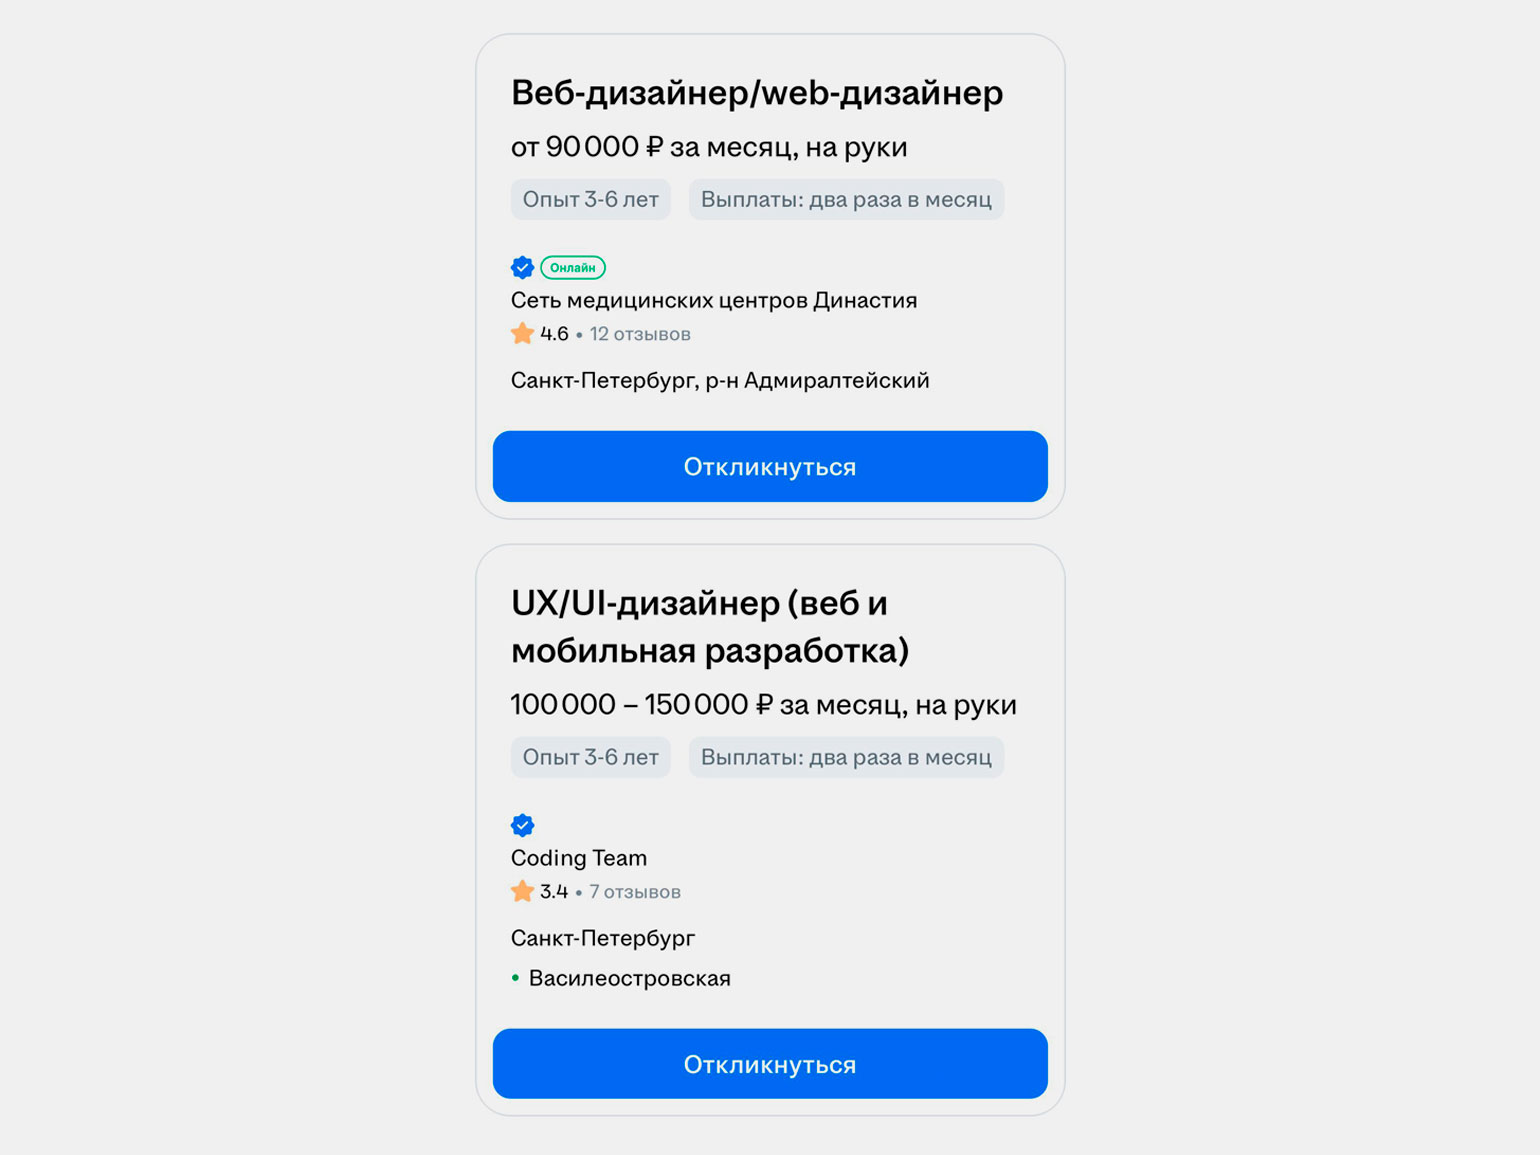Click verified badge above Coding Team

point(522,825)
